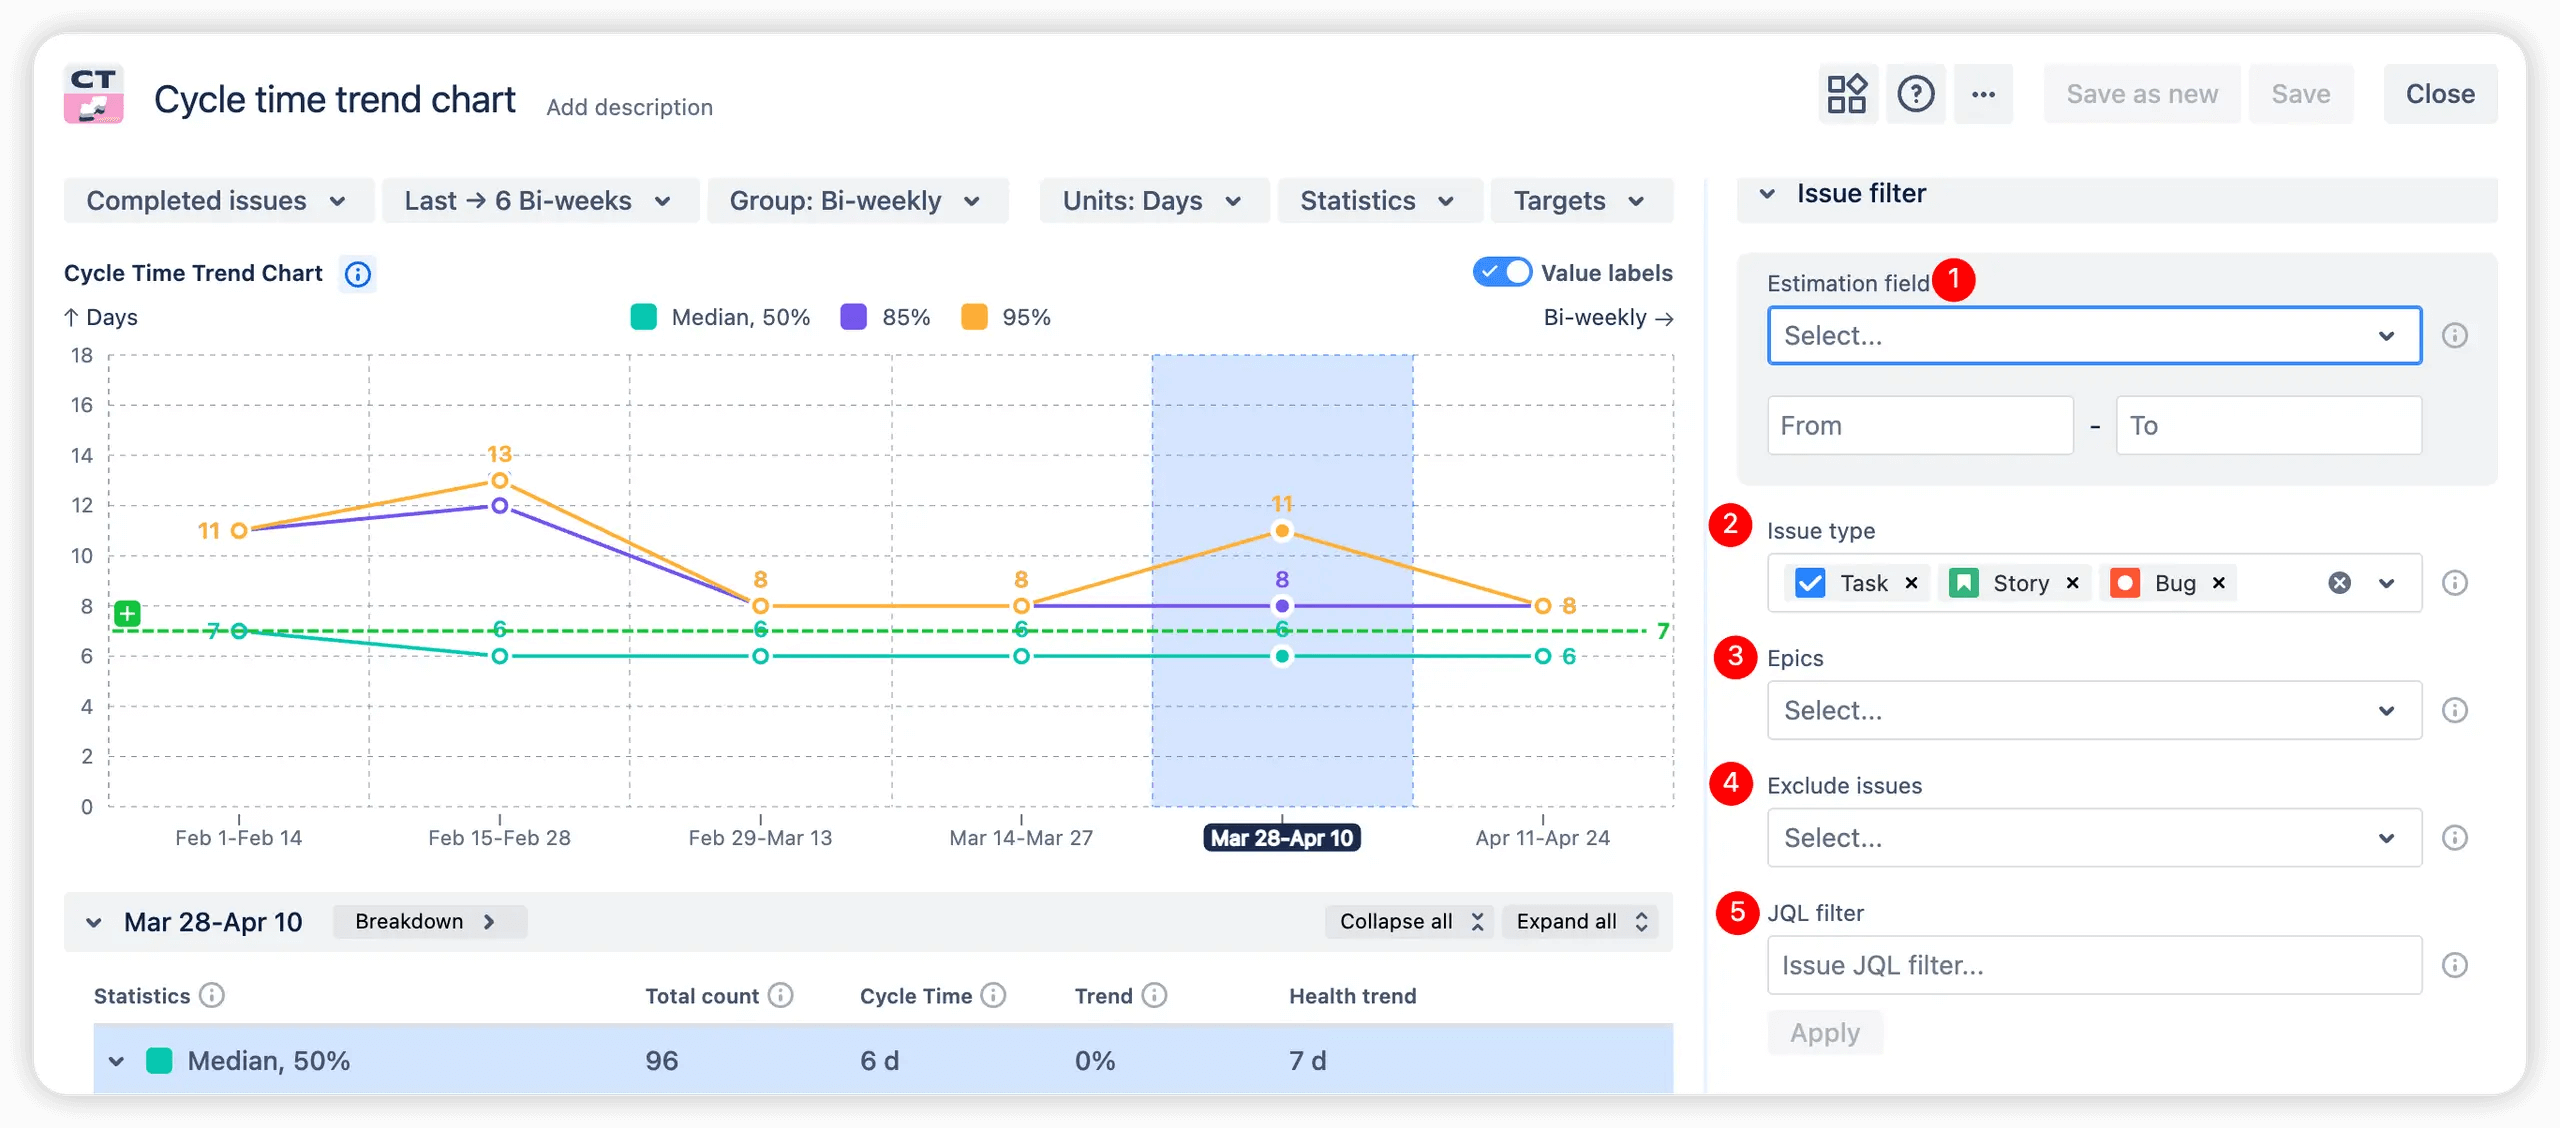2560x1128 pixels.
Task: Open the help question mark icon
Action: 1915,94
